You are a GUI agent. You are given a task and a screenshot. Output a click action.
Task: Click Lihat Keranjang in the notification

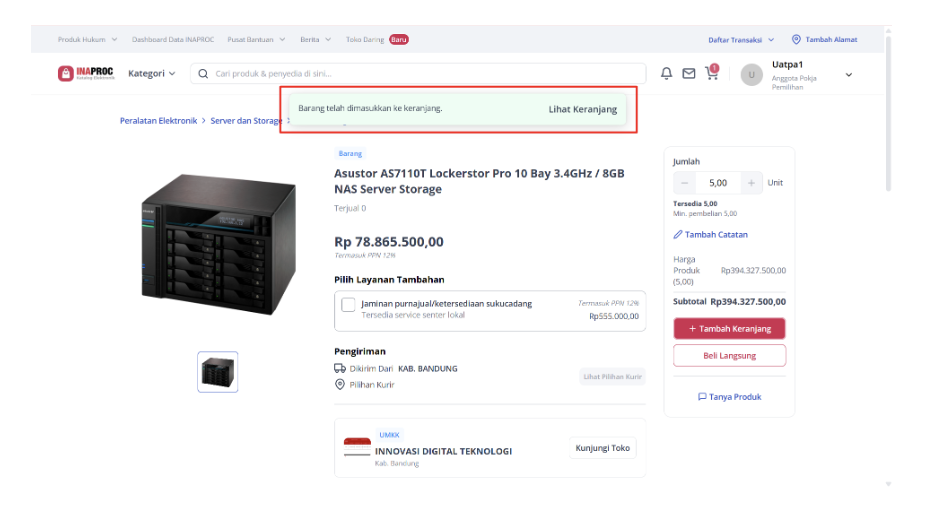click(582, 109)
